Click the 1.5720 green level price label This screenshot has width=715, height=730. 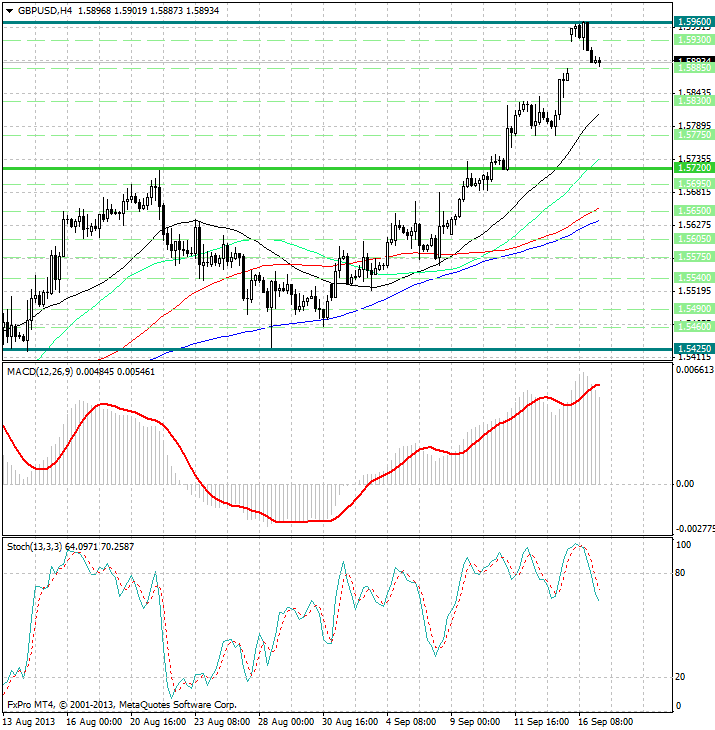click(x=693, y=168)
